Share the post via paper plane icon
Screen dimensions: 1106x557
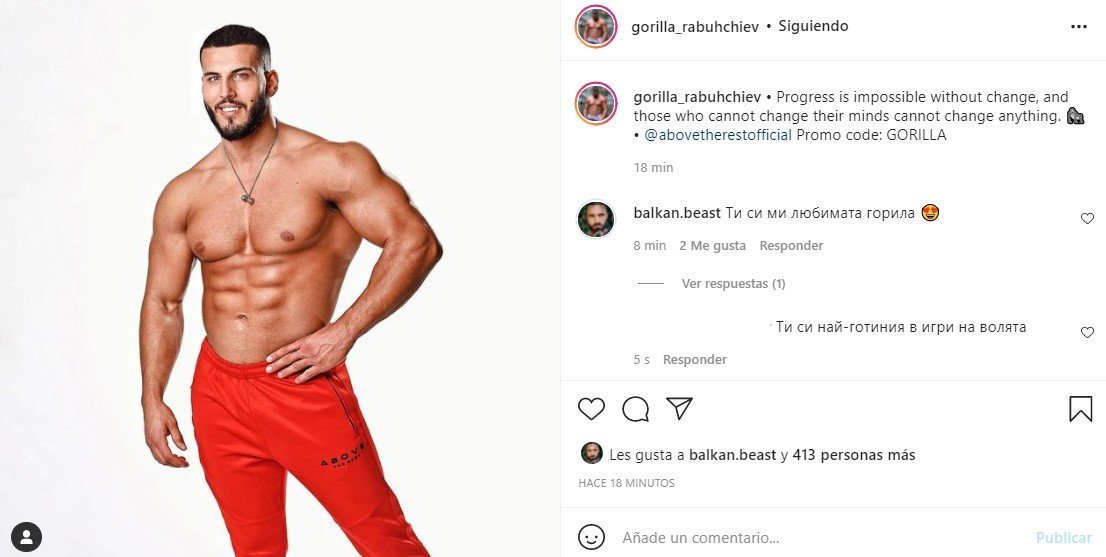pos(679,408)
